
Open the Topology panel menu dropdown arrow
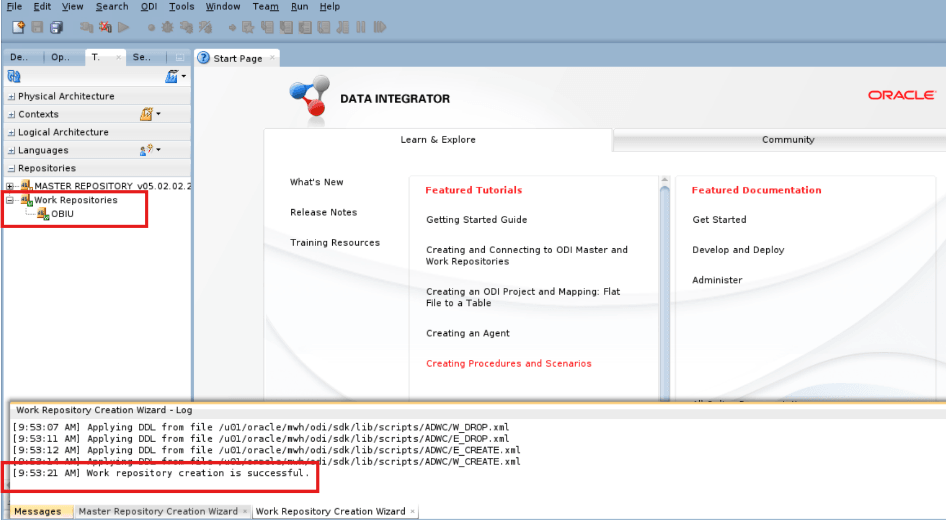(x=183, y=76)
